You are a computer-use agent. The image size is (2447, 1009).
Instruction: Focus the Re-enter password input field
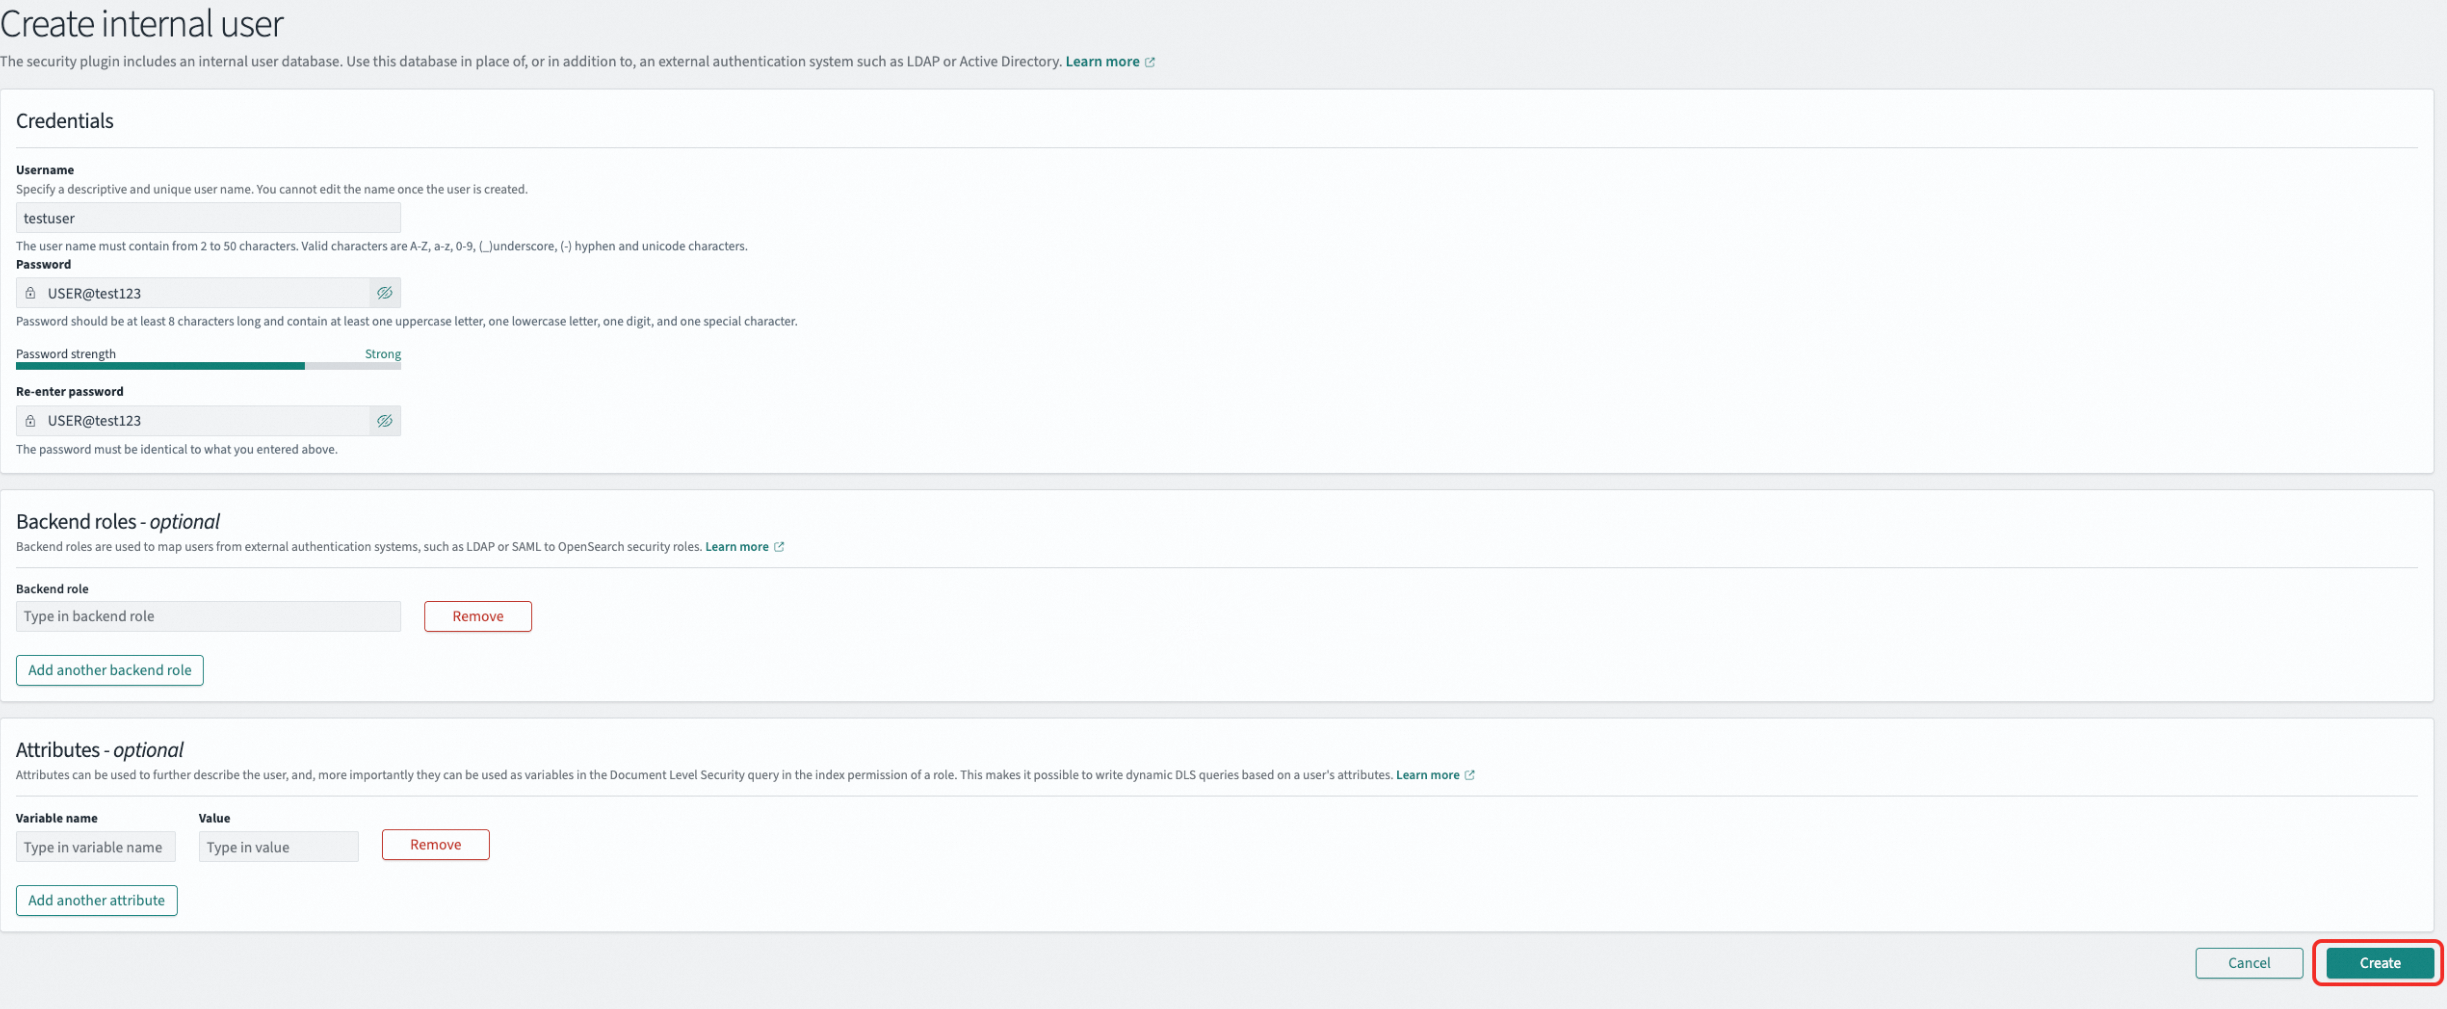208,421
